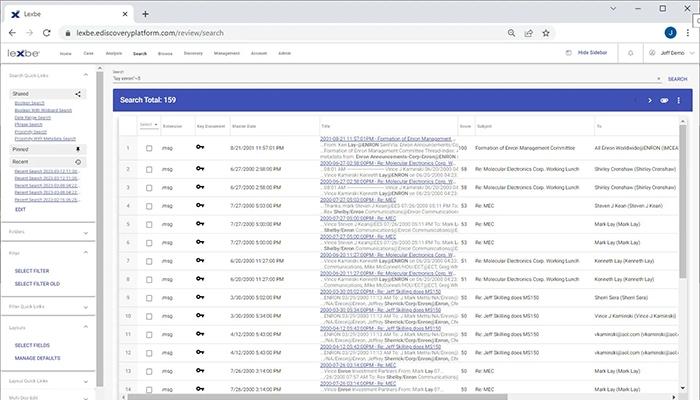
Task: Open the Discovery menu
Action: click(193, 54)
